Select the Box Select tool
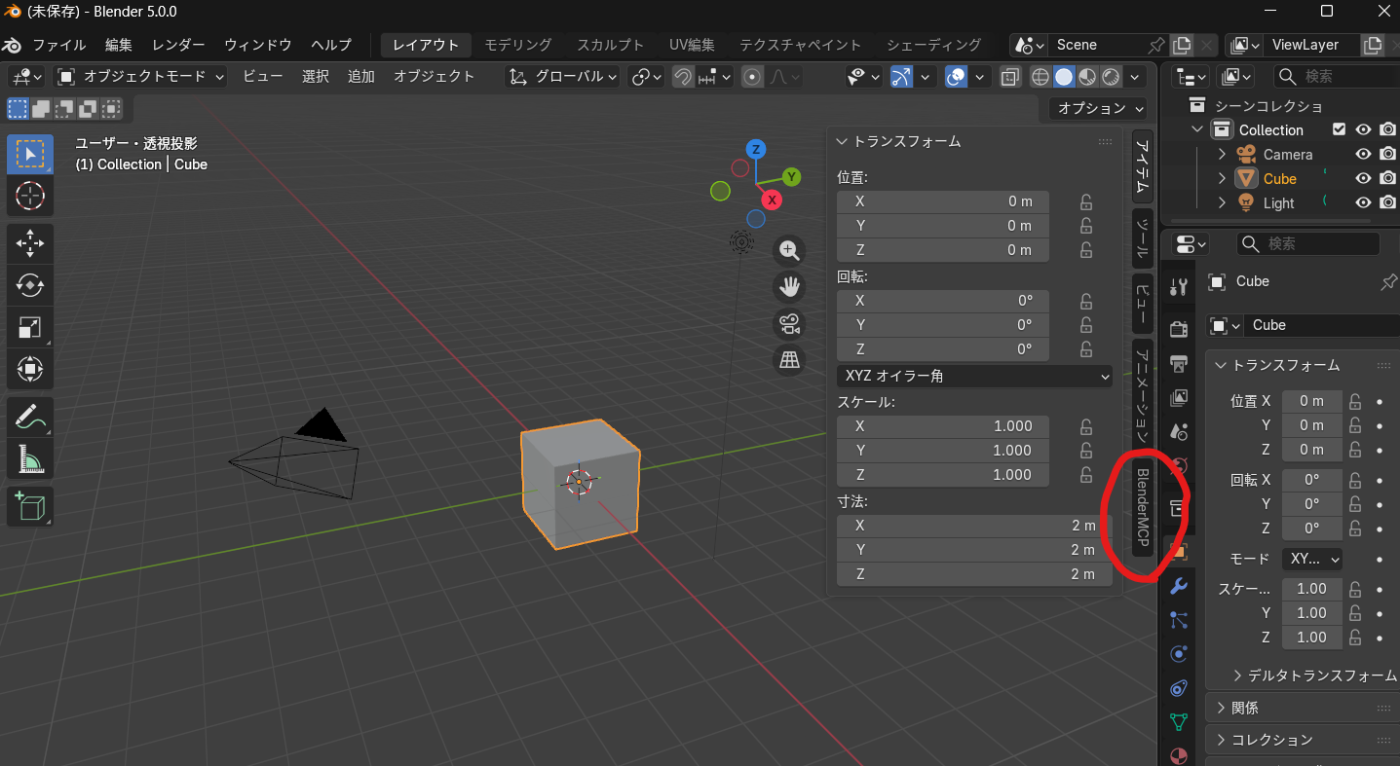The width and height of the screenshot is (1400, 766). 30,154
